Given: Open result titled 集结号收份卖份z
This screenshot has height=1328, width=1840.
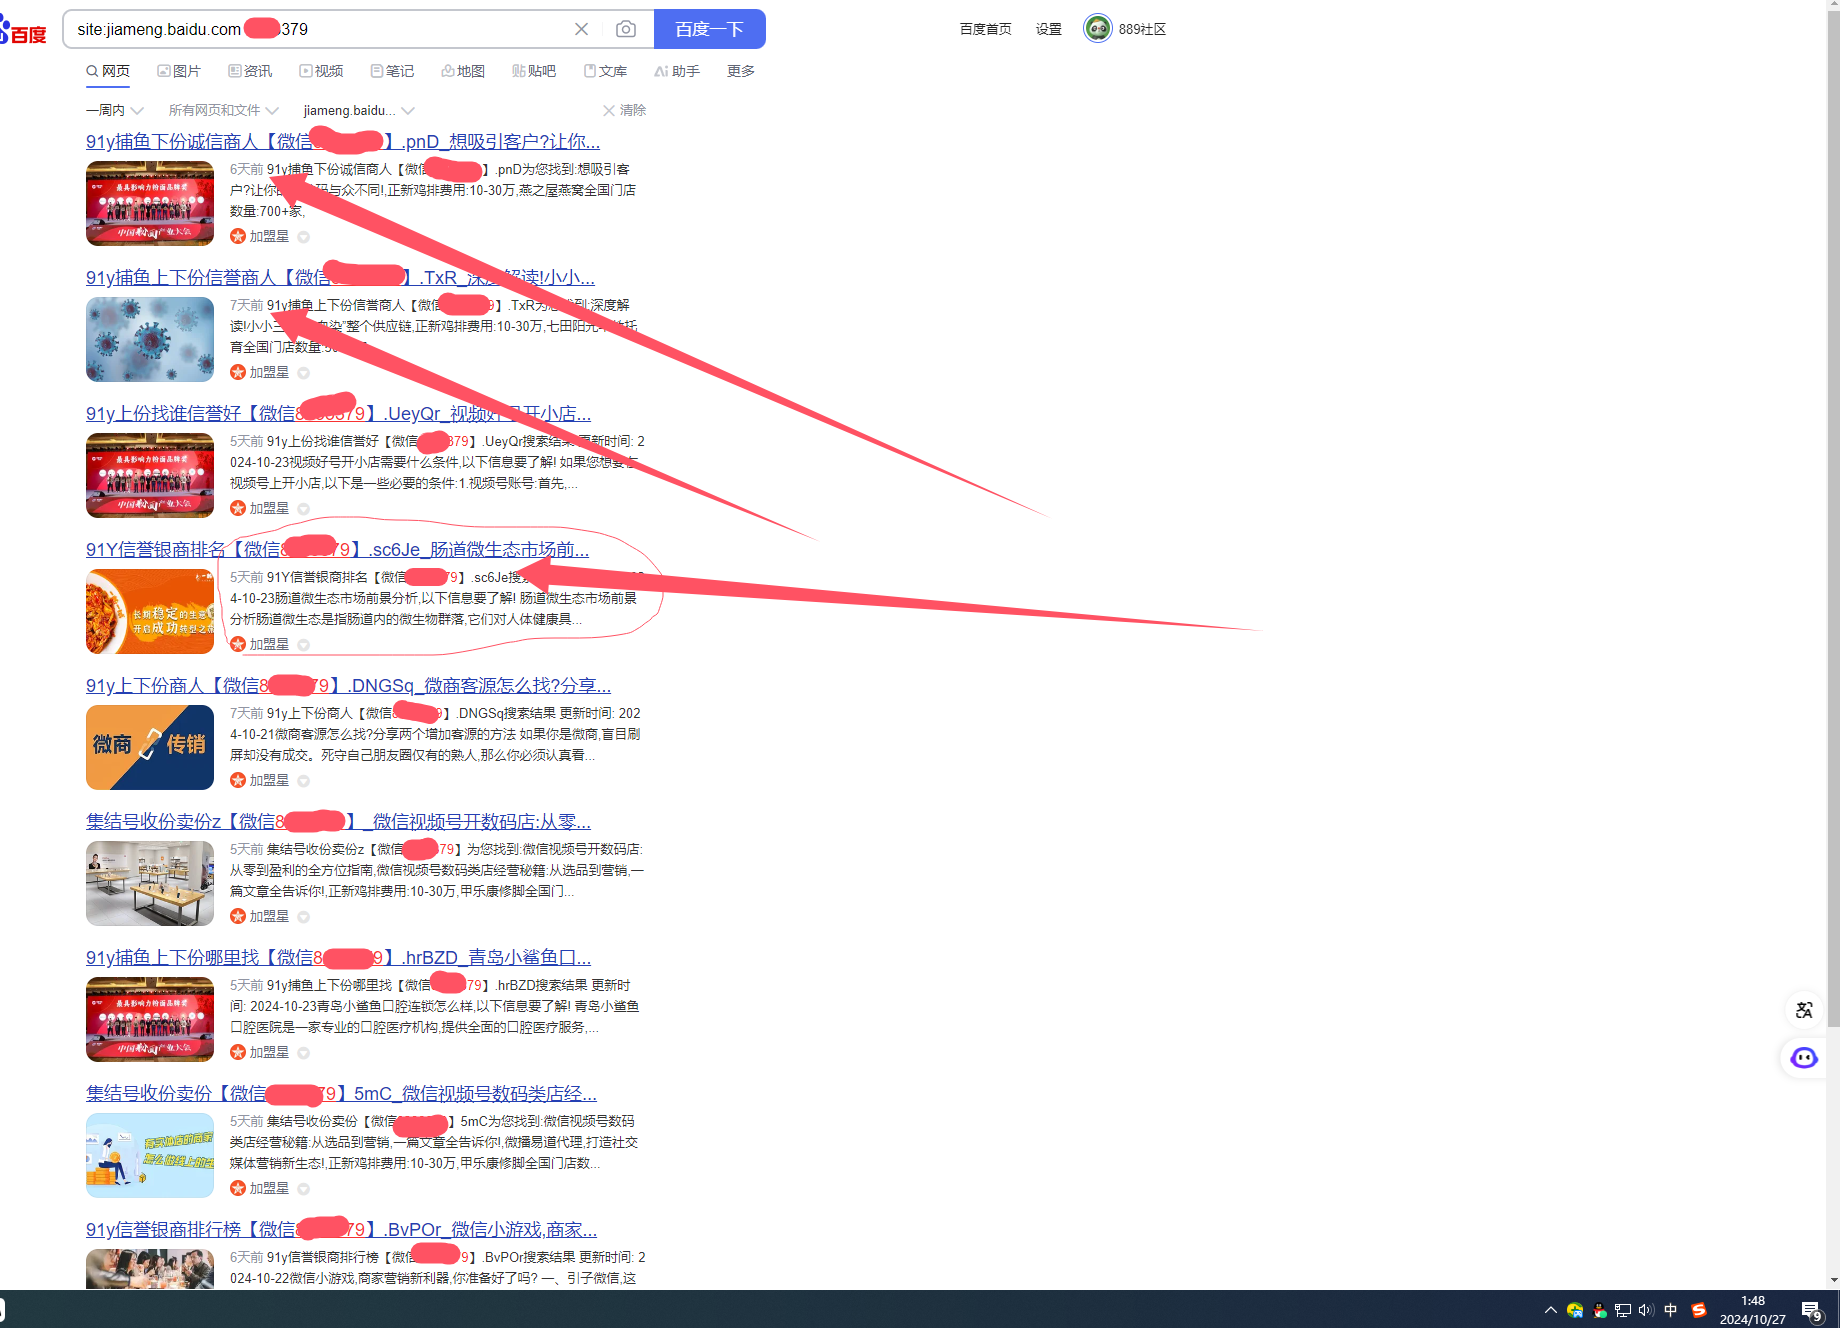Looking at the screenshot, I should click(x=338, y=822).
